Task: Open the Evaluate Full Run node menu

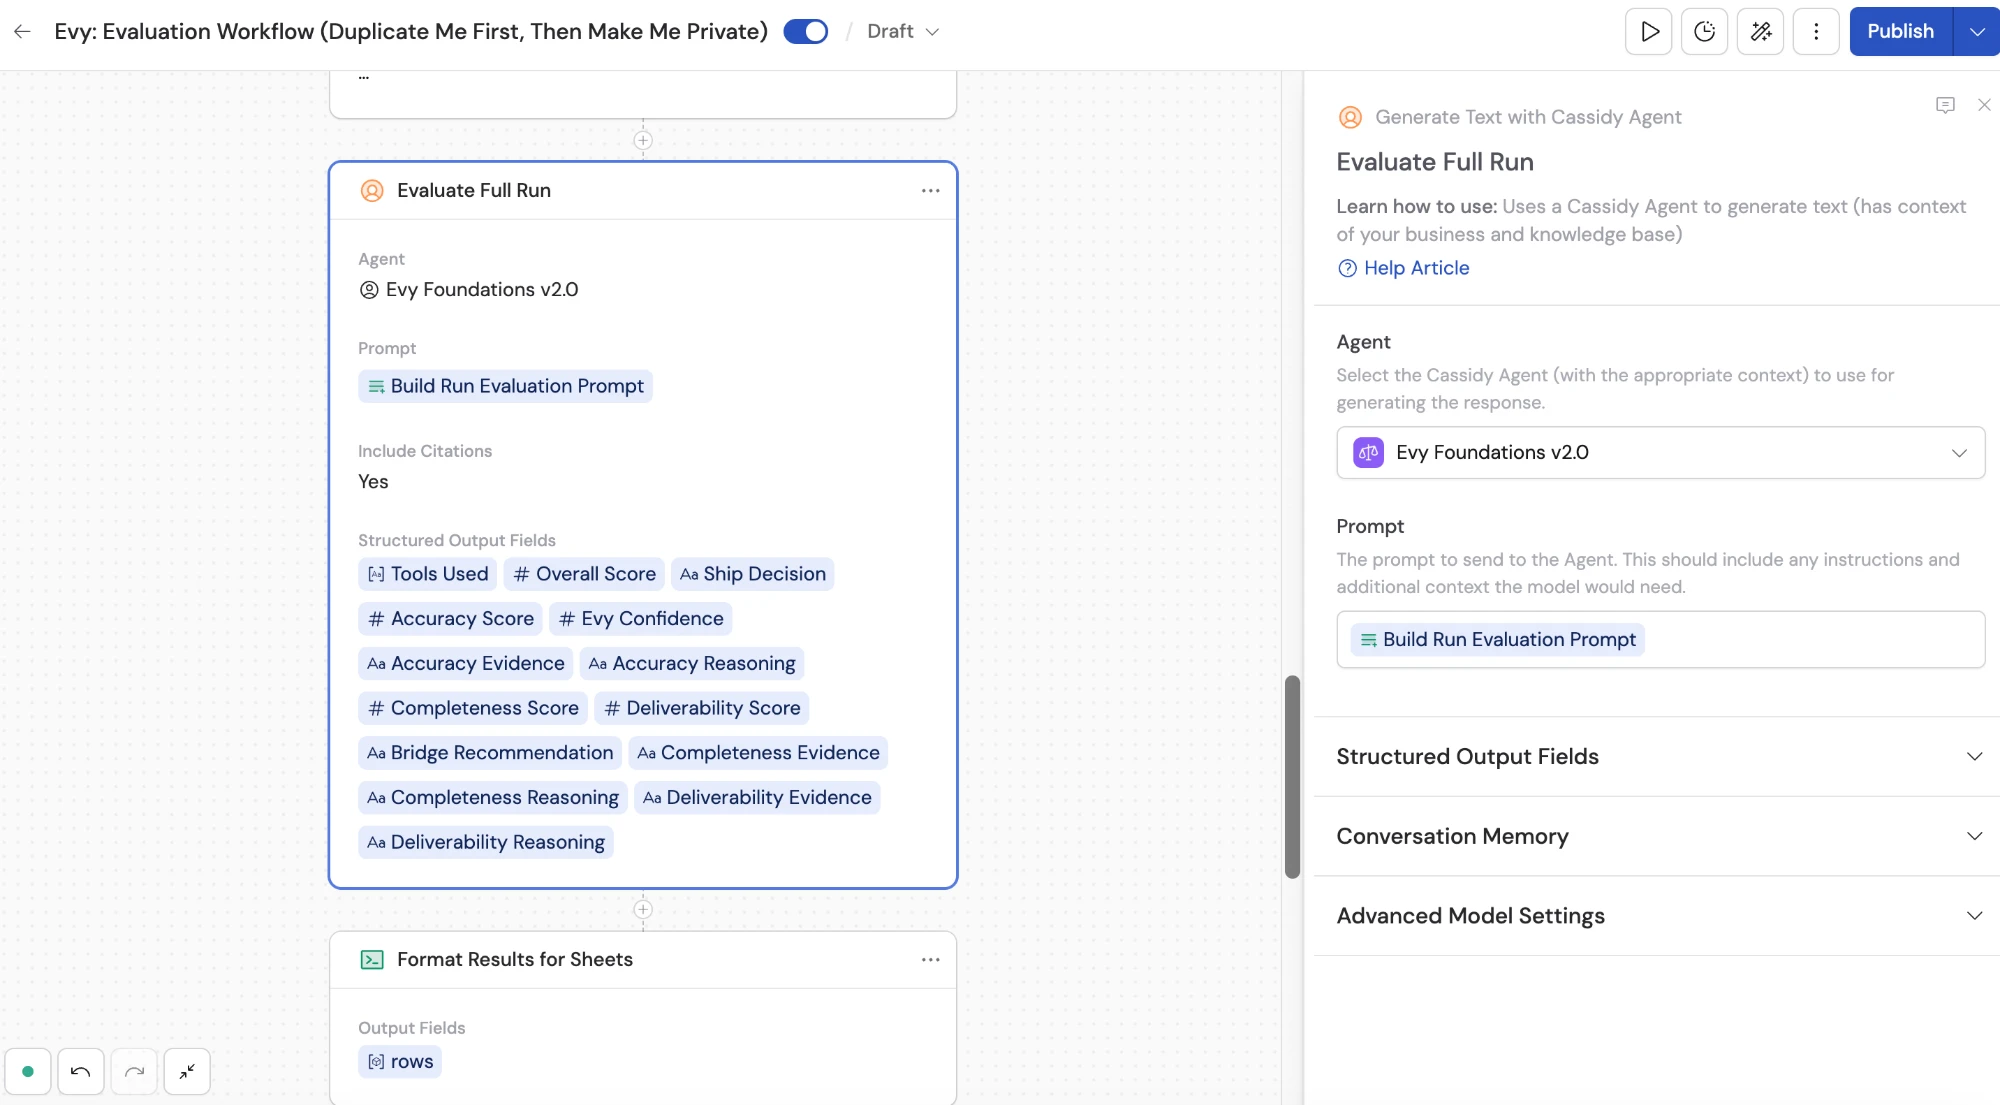Action: [930, 190]
